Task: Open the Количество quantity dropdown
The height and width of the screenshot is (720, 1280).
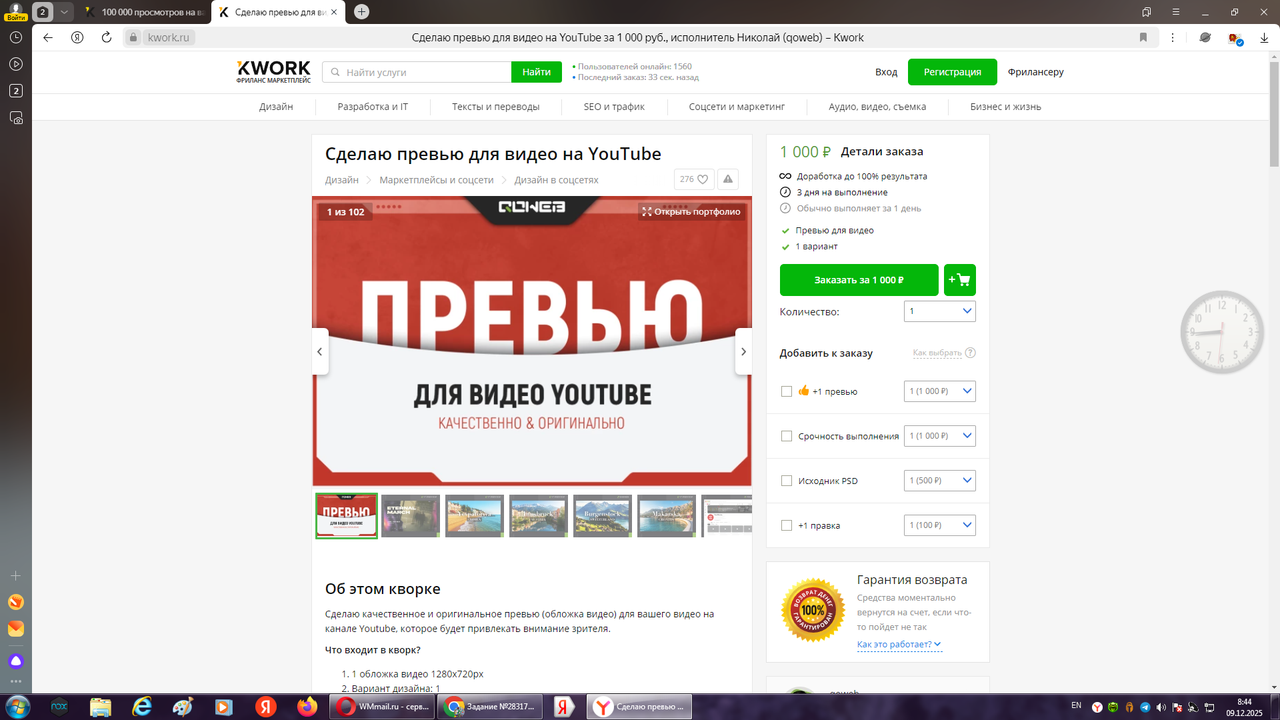Action: [x=939, y=311]
